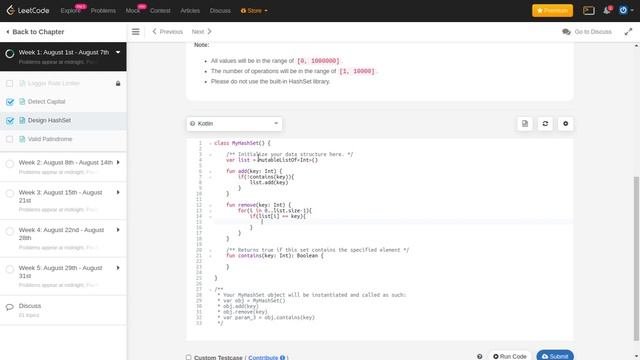Viewport: 640px width, 360px height.
Task: Open the sidebar hamburger menu icon
Action: [136, 31]
